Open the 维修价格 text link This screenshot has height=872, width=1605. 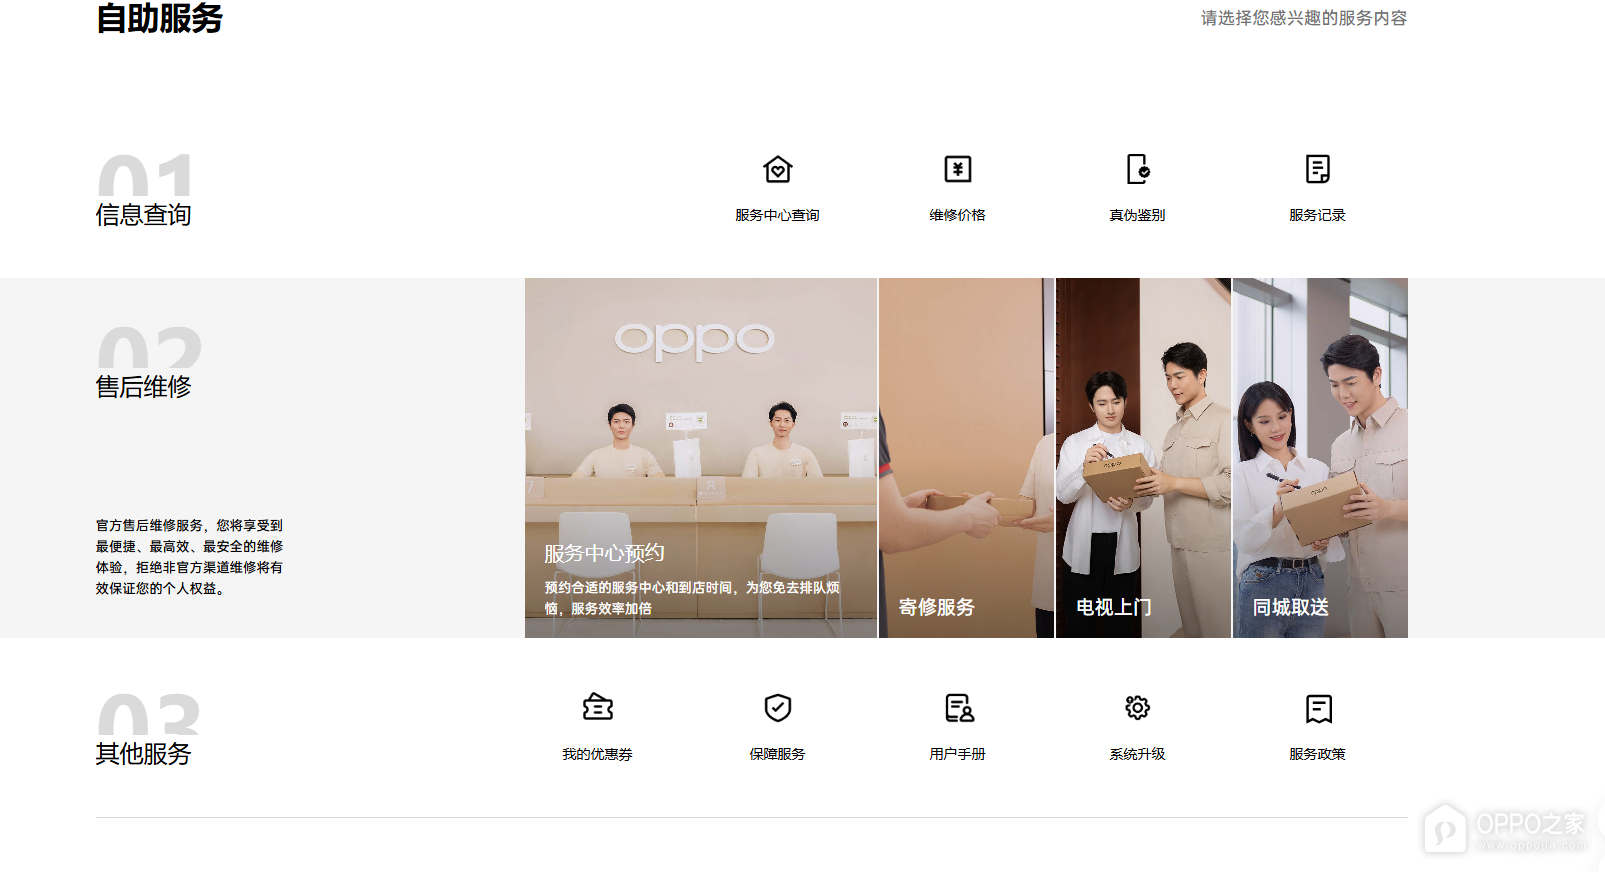pyautogui.click(x=957, y=215)
